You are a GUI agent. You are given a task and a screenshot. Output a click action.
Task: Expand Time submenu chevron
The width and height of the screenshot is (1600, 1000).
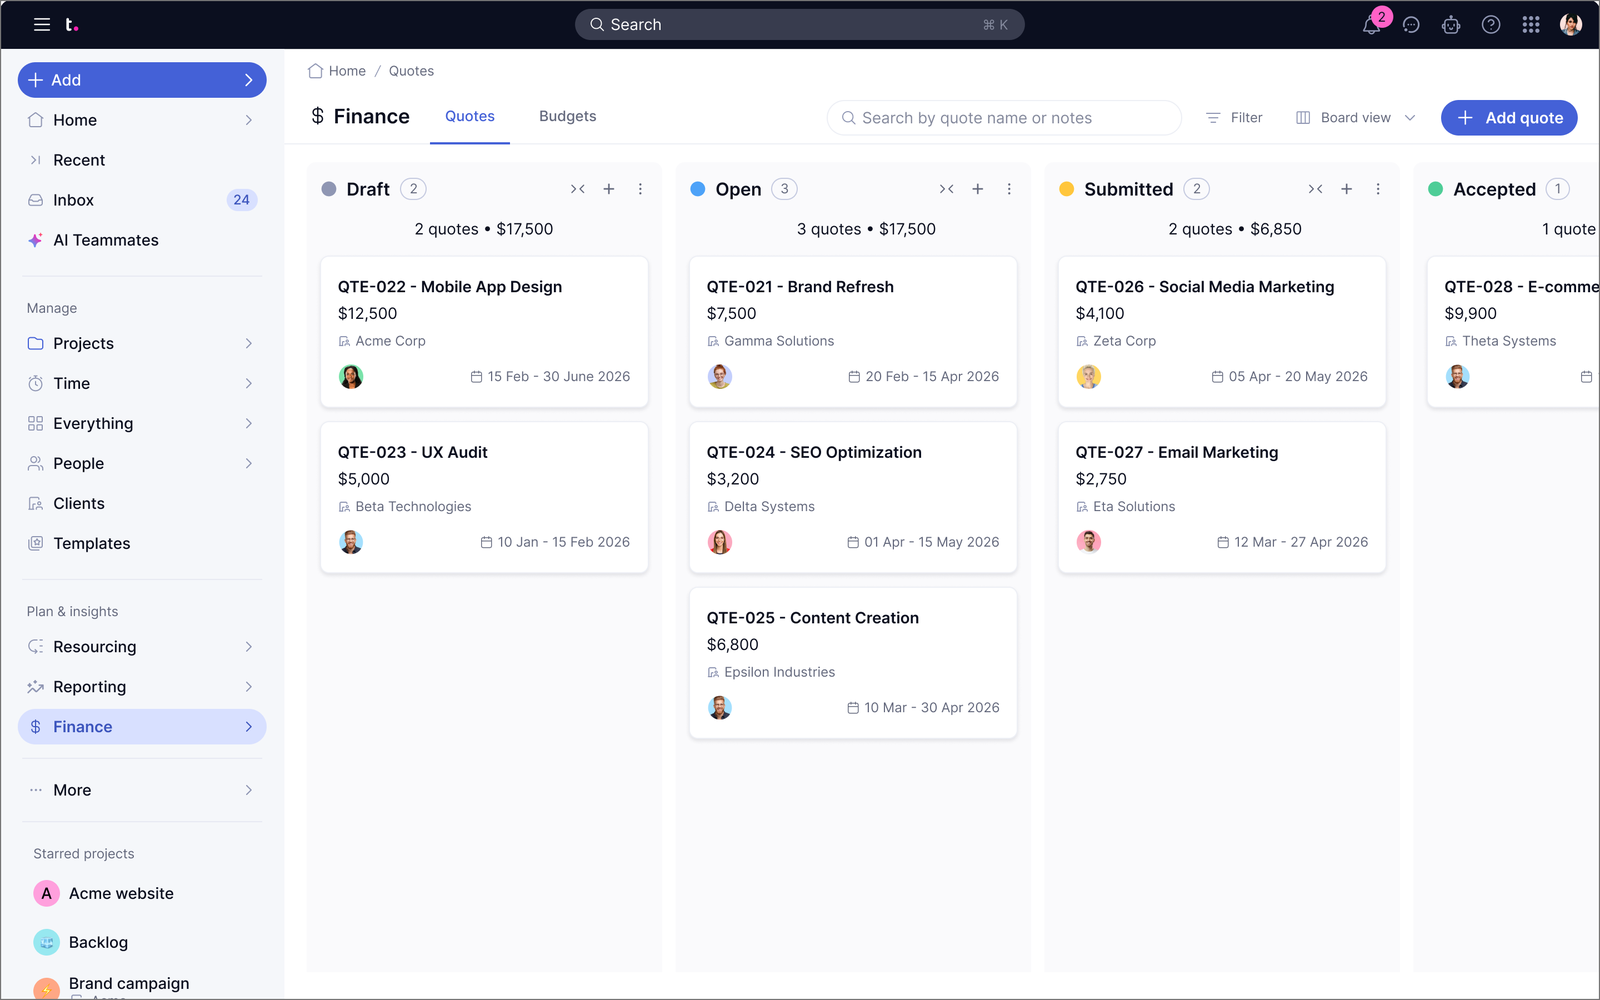pos(249,383)
